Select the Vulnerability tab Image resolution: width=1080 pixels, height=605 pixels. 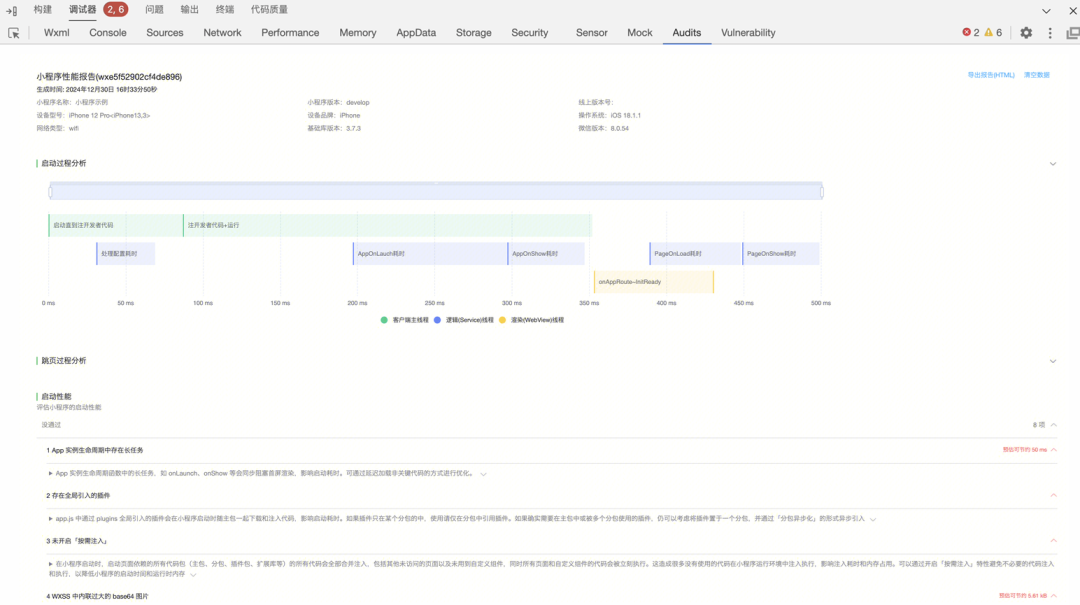[748, 32]
